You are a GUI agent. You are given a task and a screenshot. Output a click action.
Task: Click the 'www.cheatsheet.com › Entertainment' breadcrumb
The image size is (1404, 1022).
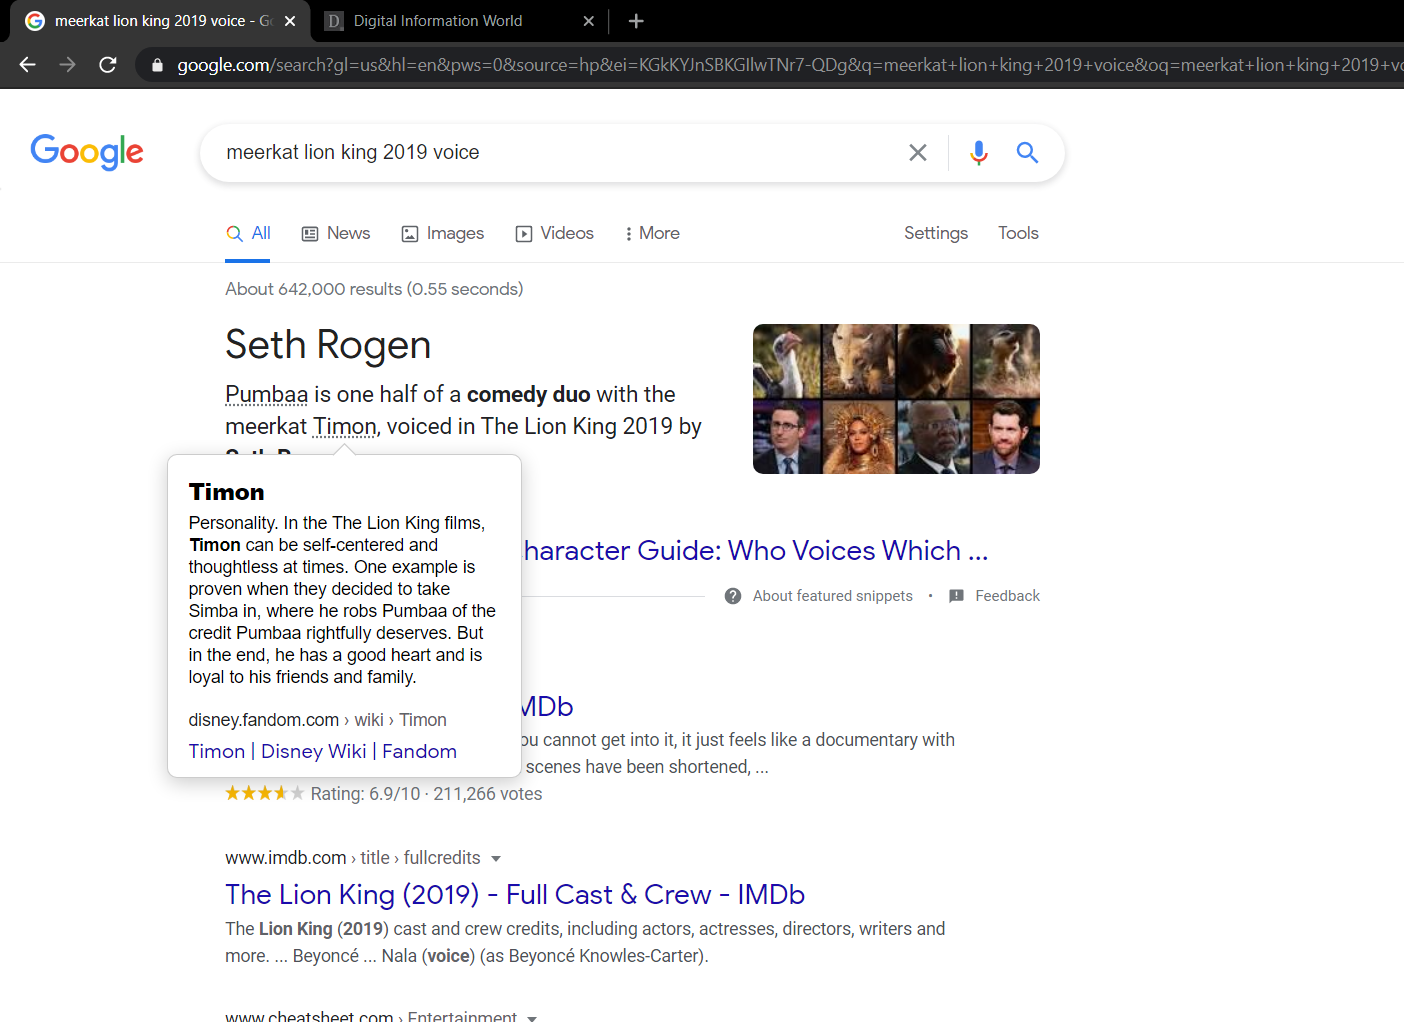tap(371, 1016)
